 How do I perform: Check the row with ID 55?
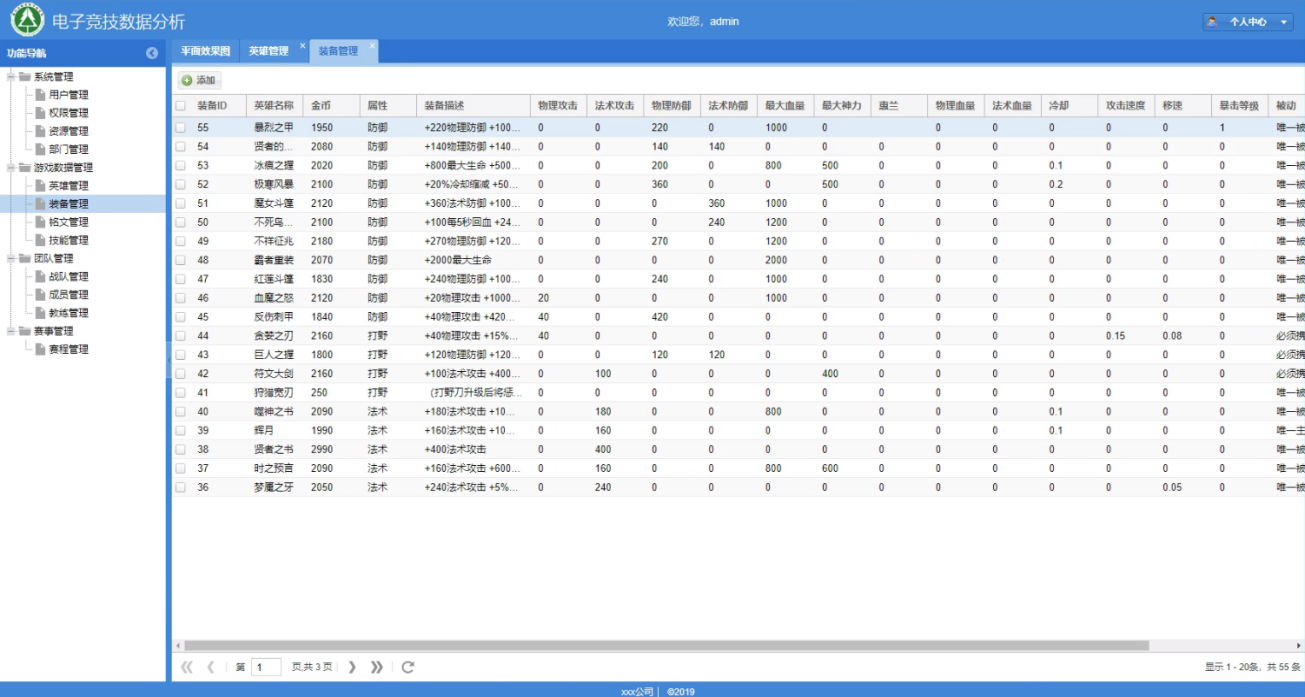point(181,128)
